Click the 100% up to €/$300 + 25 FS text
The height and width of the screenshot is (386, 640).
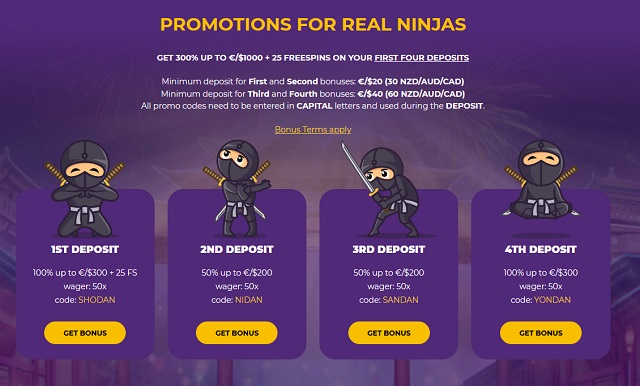click(x=85, y=273)
